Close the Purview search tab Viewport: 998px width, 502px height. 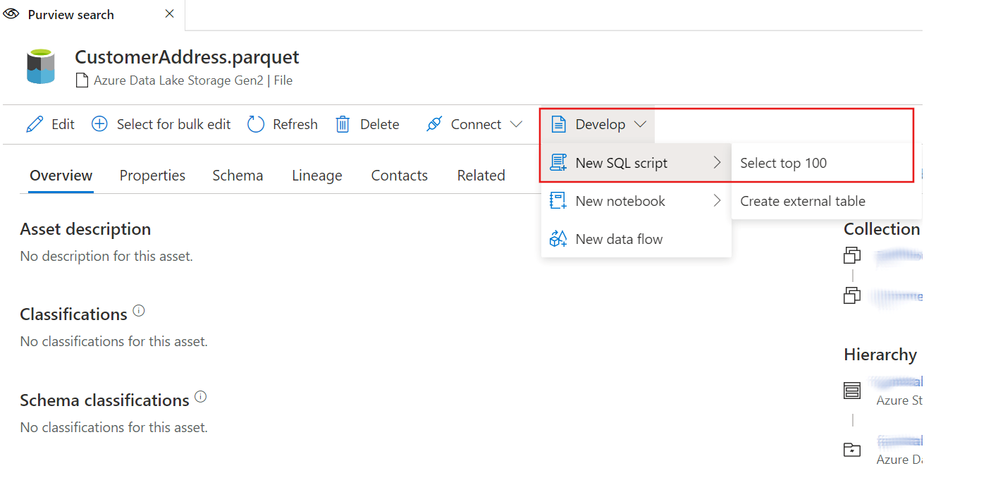coord(169,13)
